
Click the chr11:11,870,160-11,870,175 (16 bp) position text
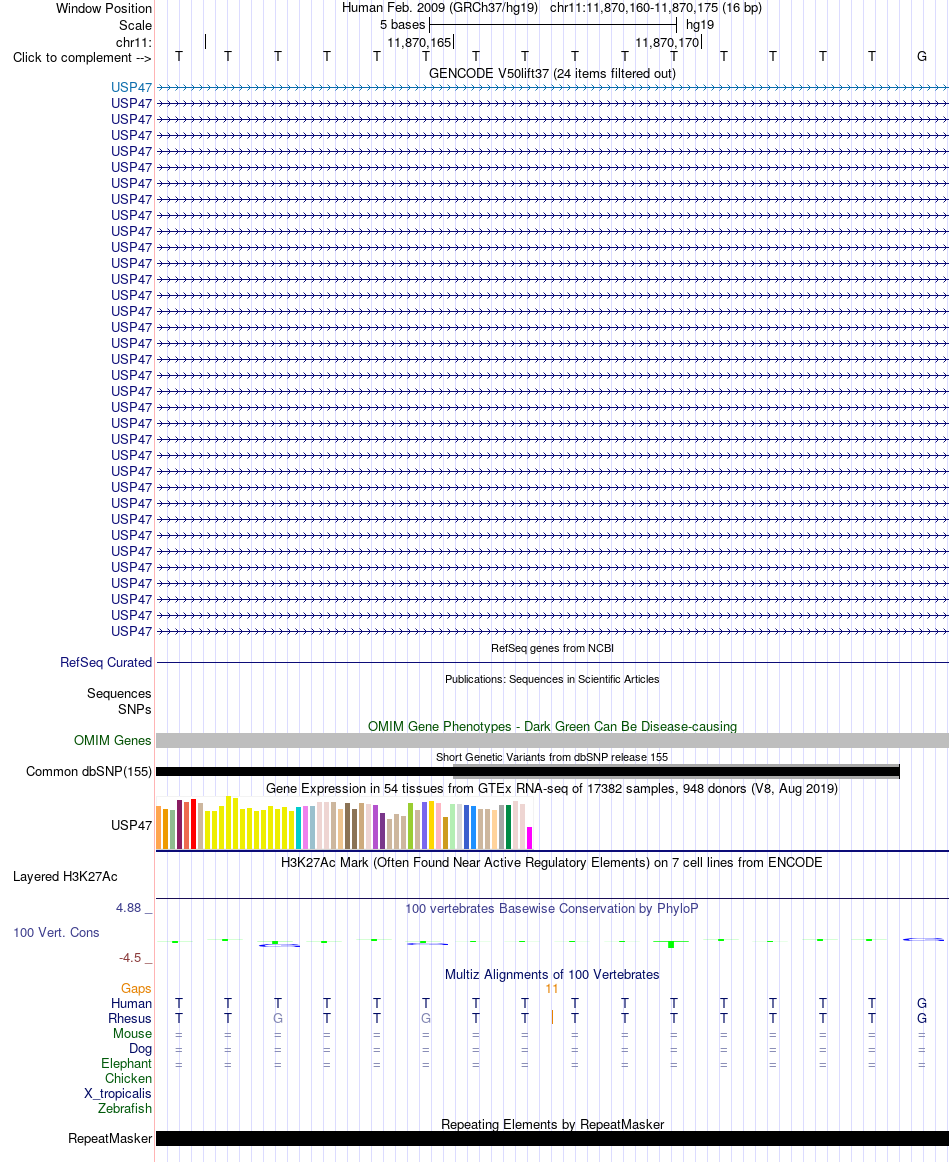[656, 8]
